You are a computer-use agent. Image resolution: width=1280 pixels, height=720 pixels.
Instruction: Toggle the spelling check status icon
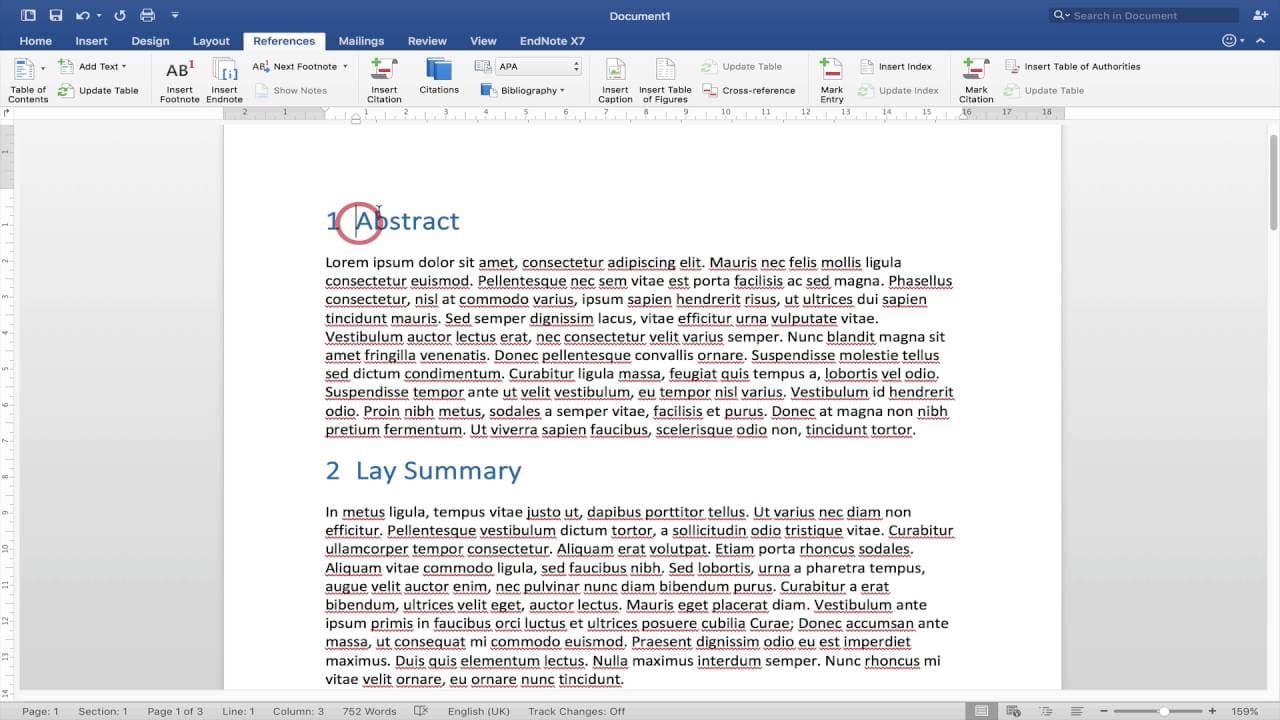(x=421, y=711)
